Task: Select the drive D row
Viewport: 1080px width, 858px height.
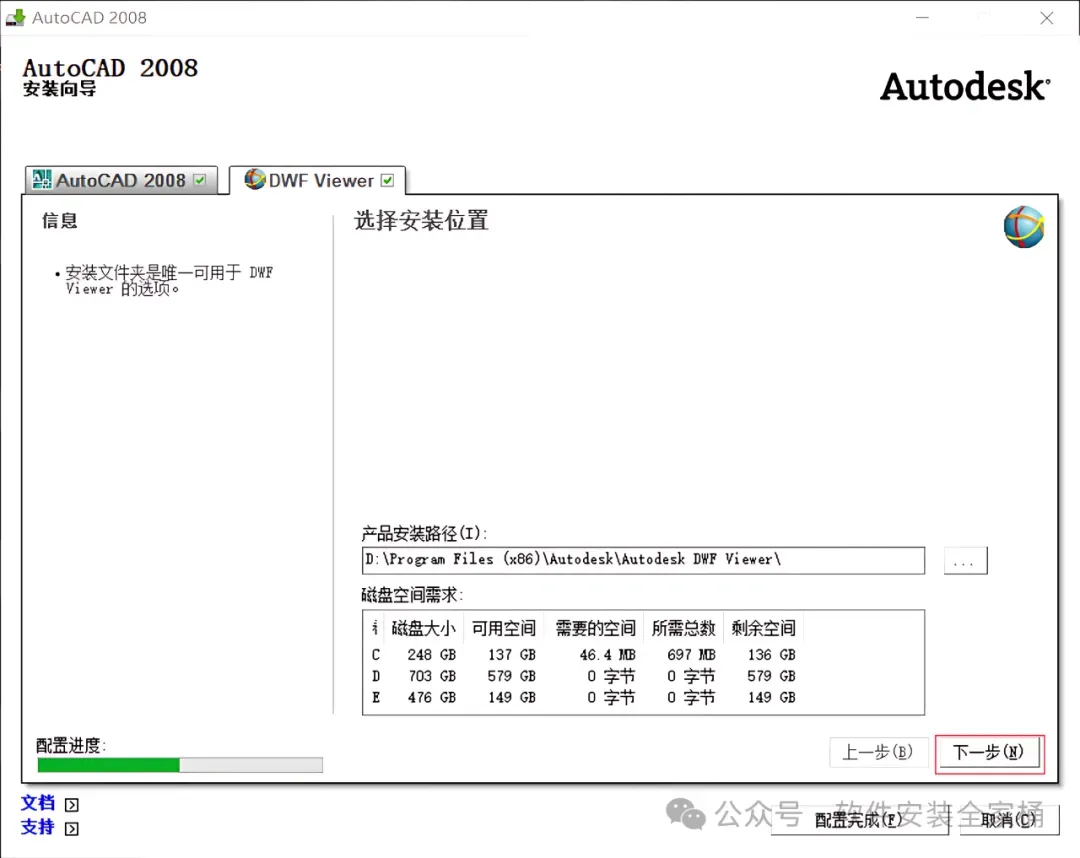Action: (x=584, y=676)
